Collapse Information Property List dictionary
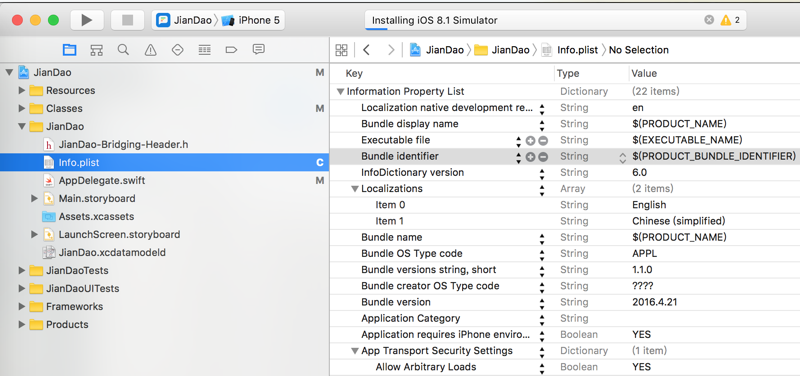 (340, 92)
